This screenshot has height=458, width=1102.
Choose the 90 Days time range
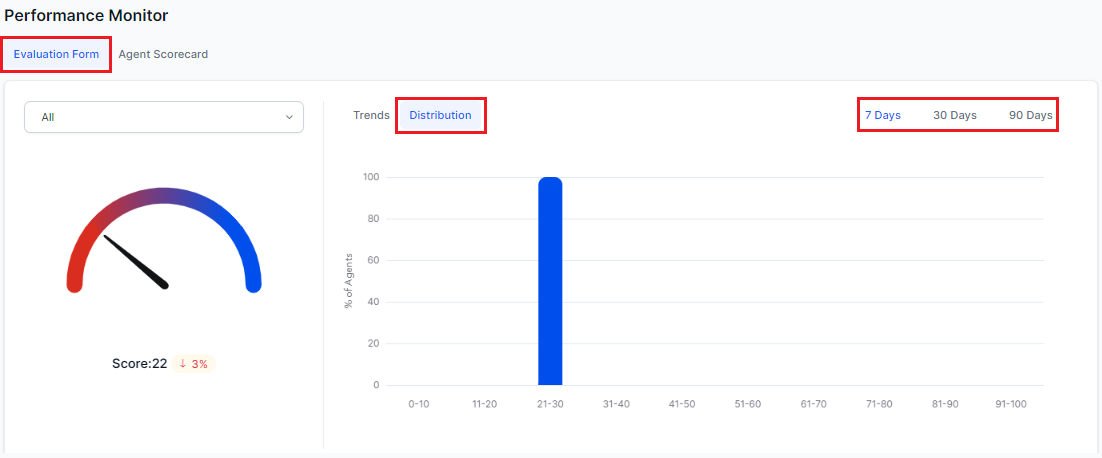(x=1030, y=115)
